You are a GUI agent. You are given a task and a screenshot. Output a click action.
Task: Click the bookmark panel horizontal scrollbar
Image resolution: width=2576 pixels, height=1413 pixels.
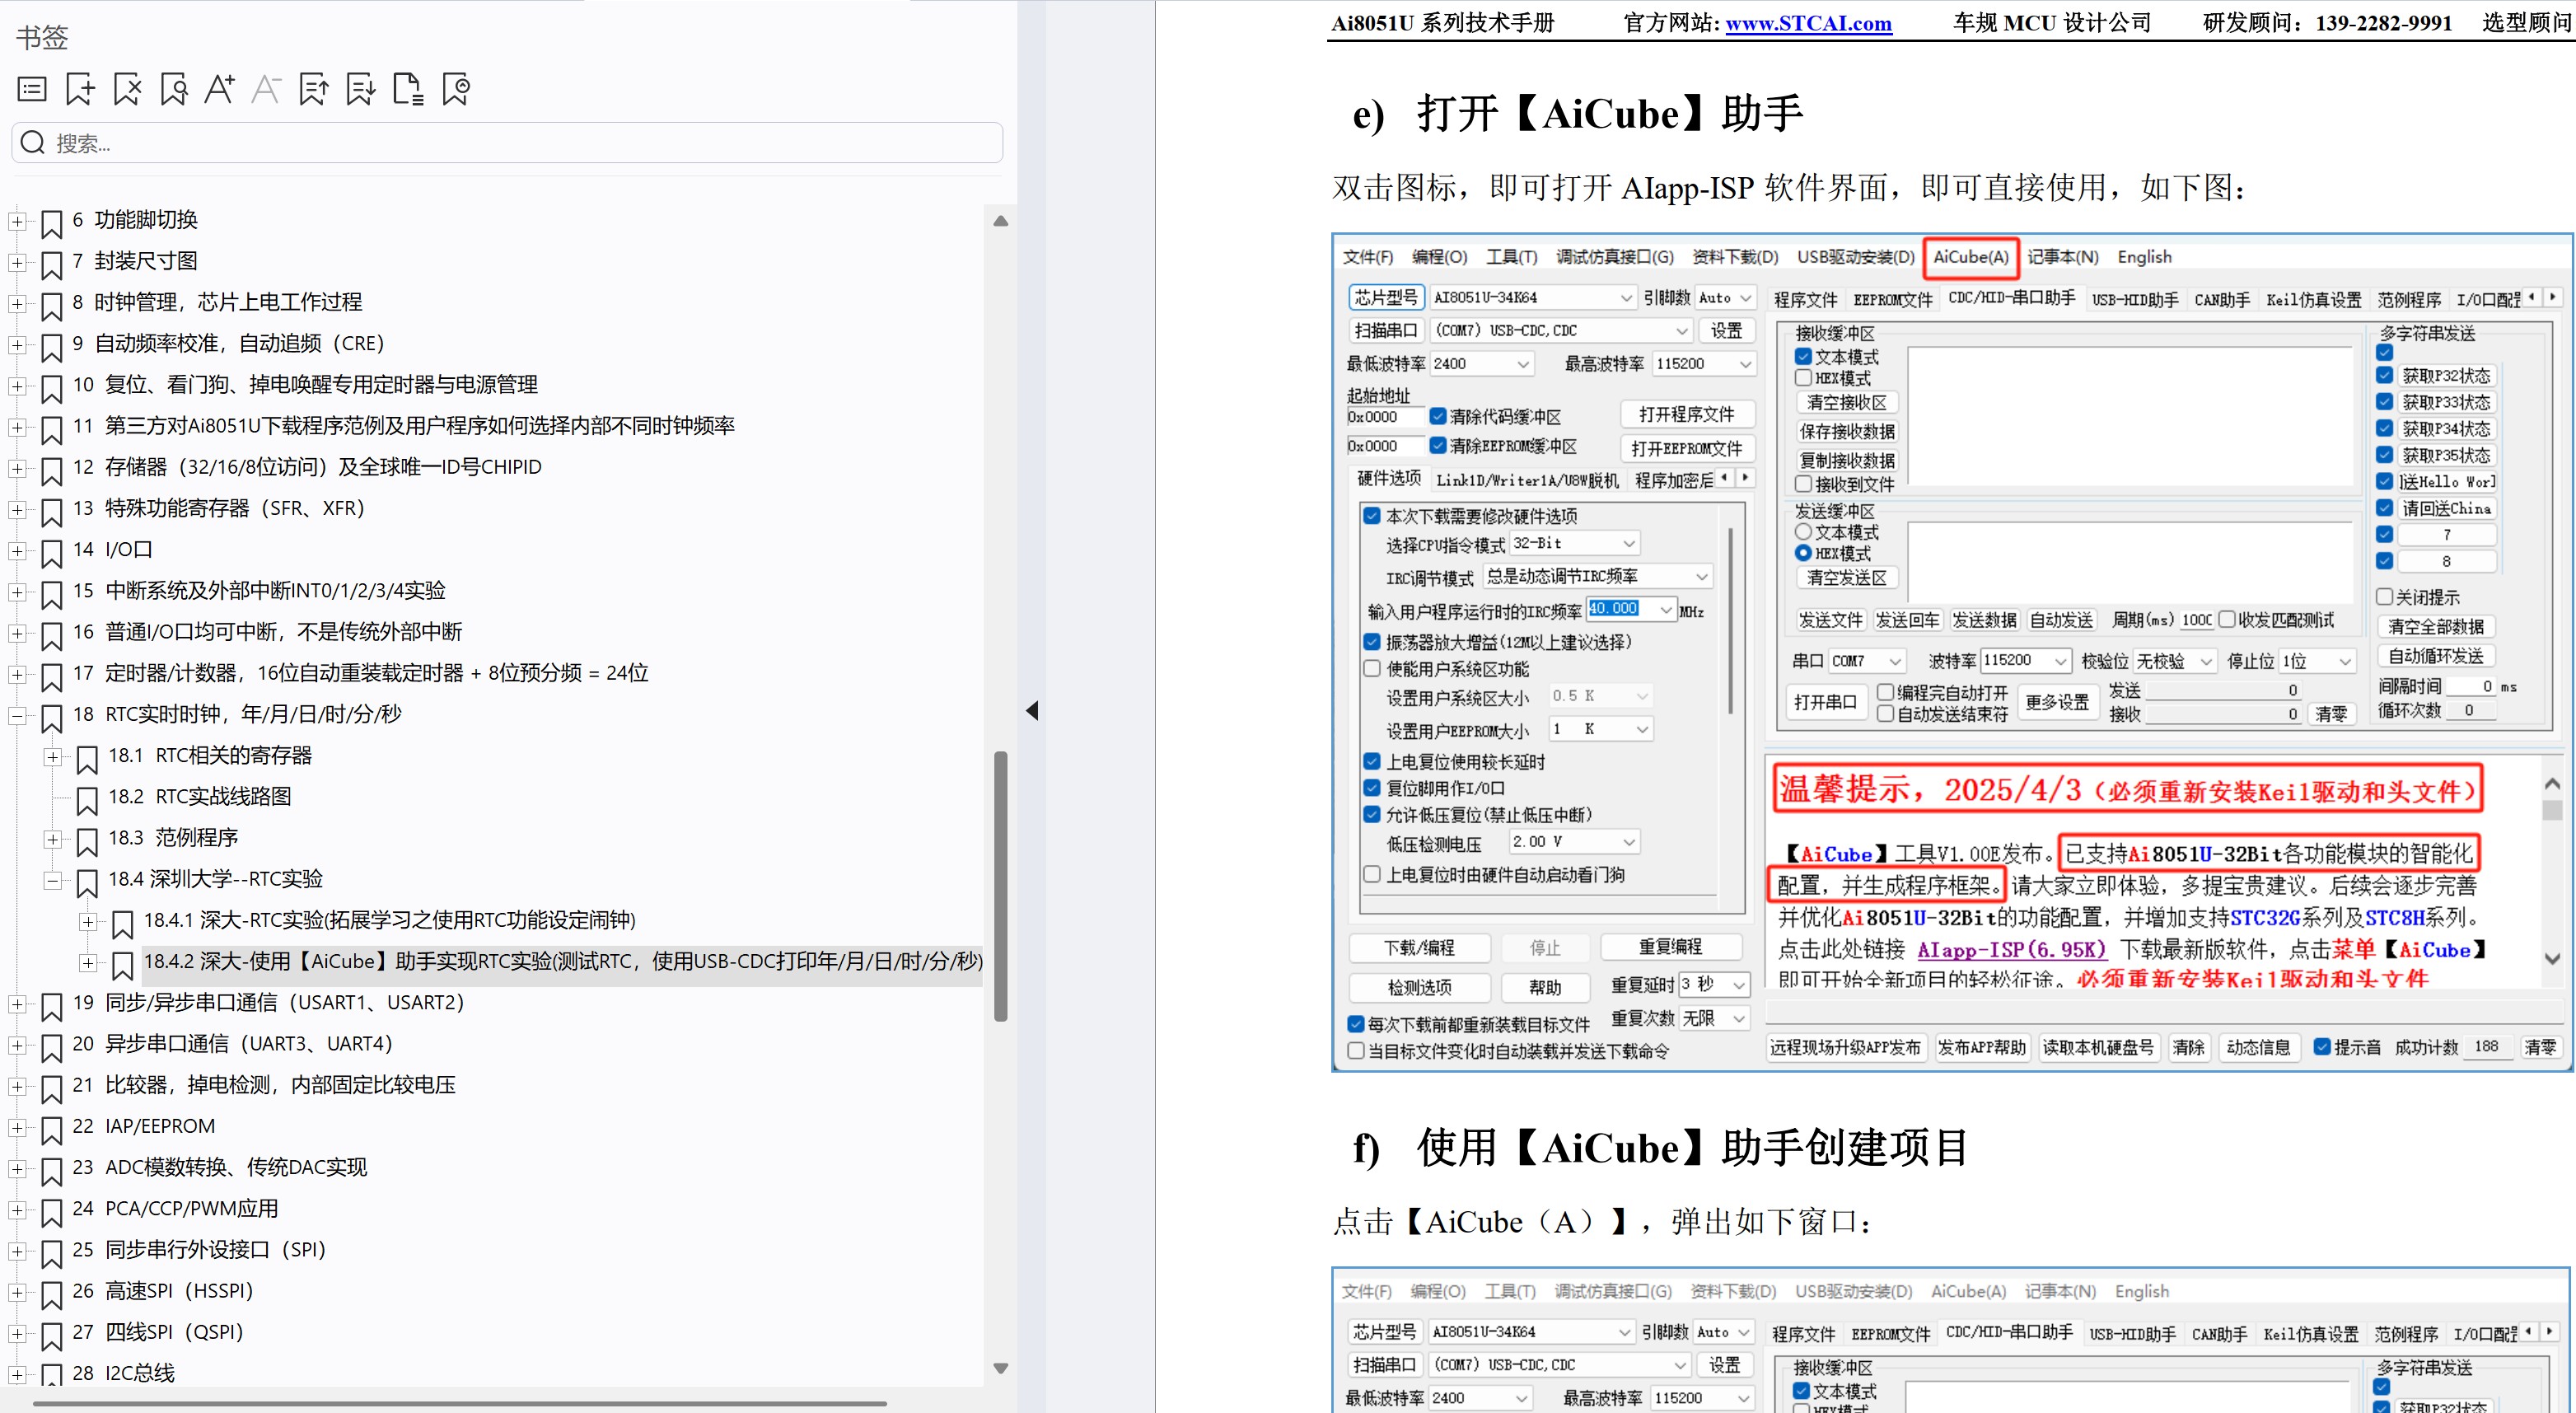(460, 1403)
